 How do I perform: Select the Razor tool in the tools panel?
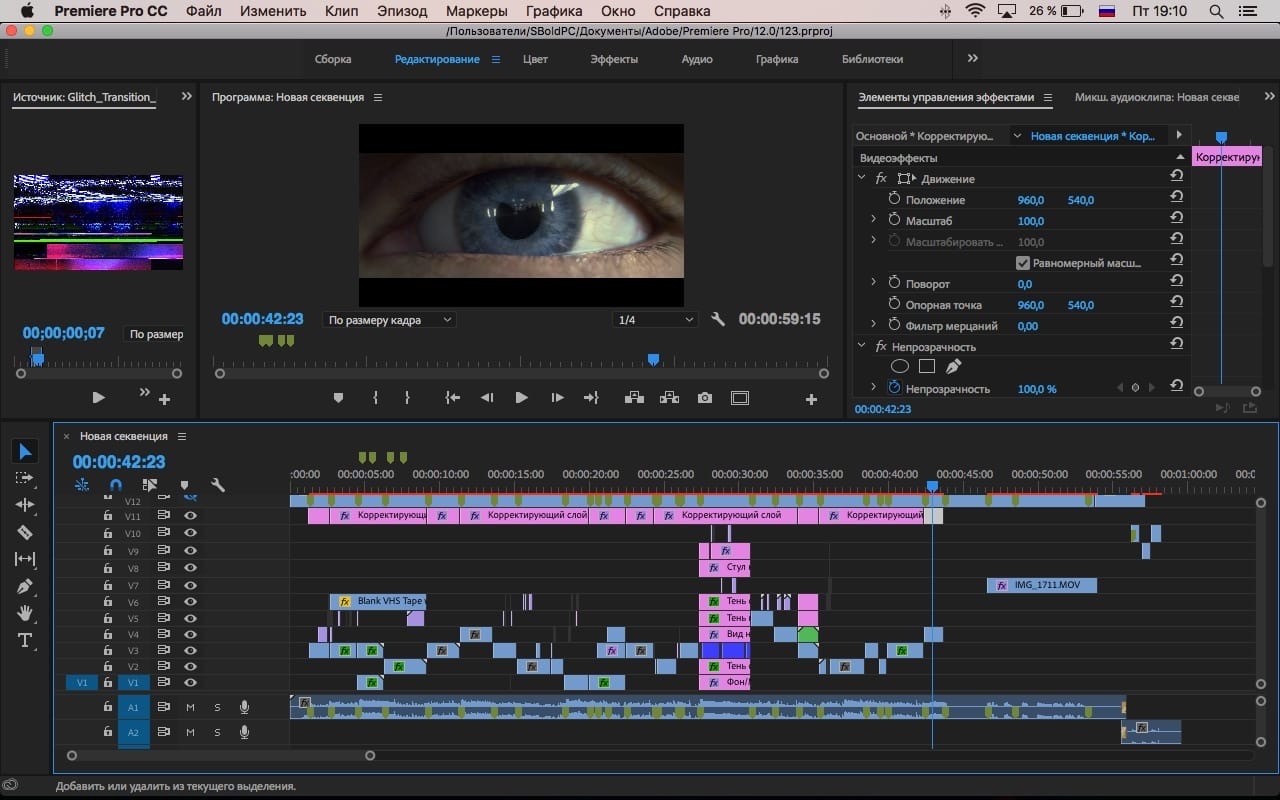(25, 533)
